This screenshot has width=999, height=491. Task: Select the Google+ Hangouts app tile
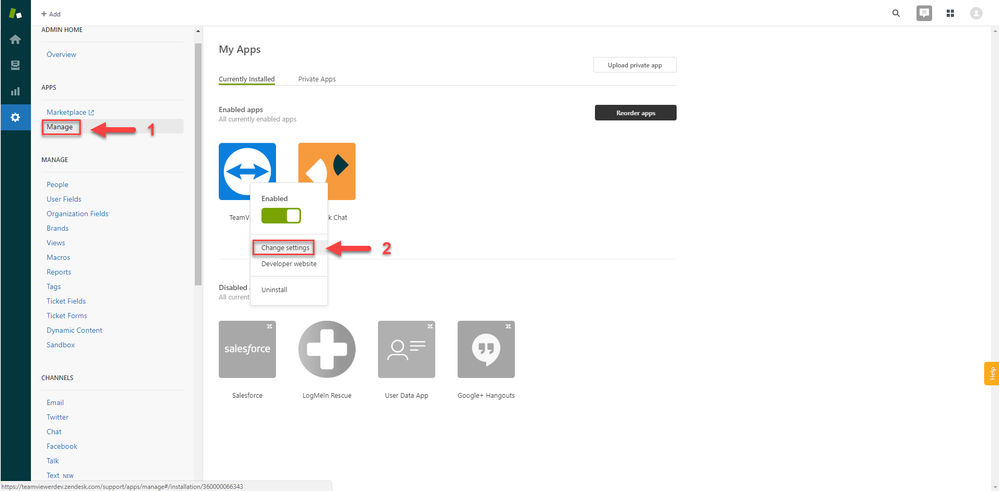tap(486, 349)
